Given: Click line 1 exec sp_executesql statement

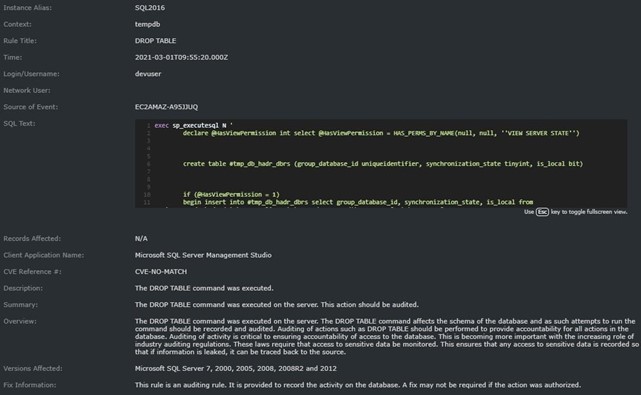Looking at the screenshot, I should click(193, 126).
